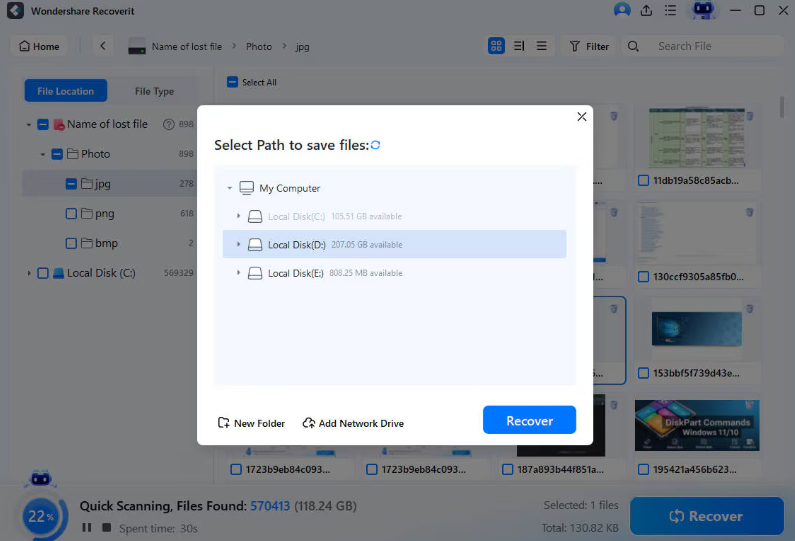Collapse the Photo tree node
The width and height of the screenshot is (795, 541).
pos(43,154)
